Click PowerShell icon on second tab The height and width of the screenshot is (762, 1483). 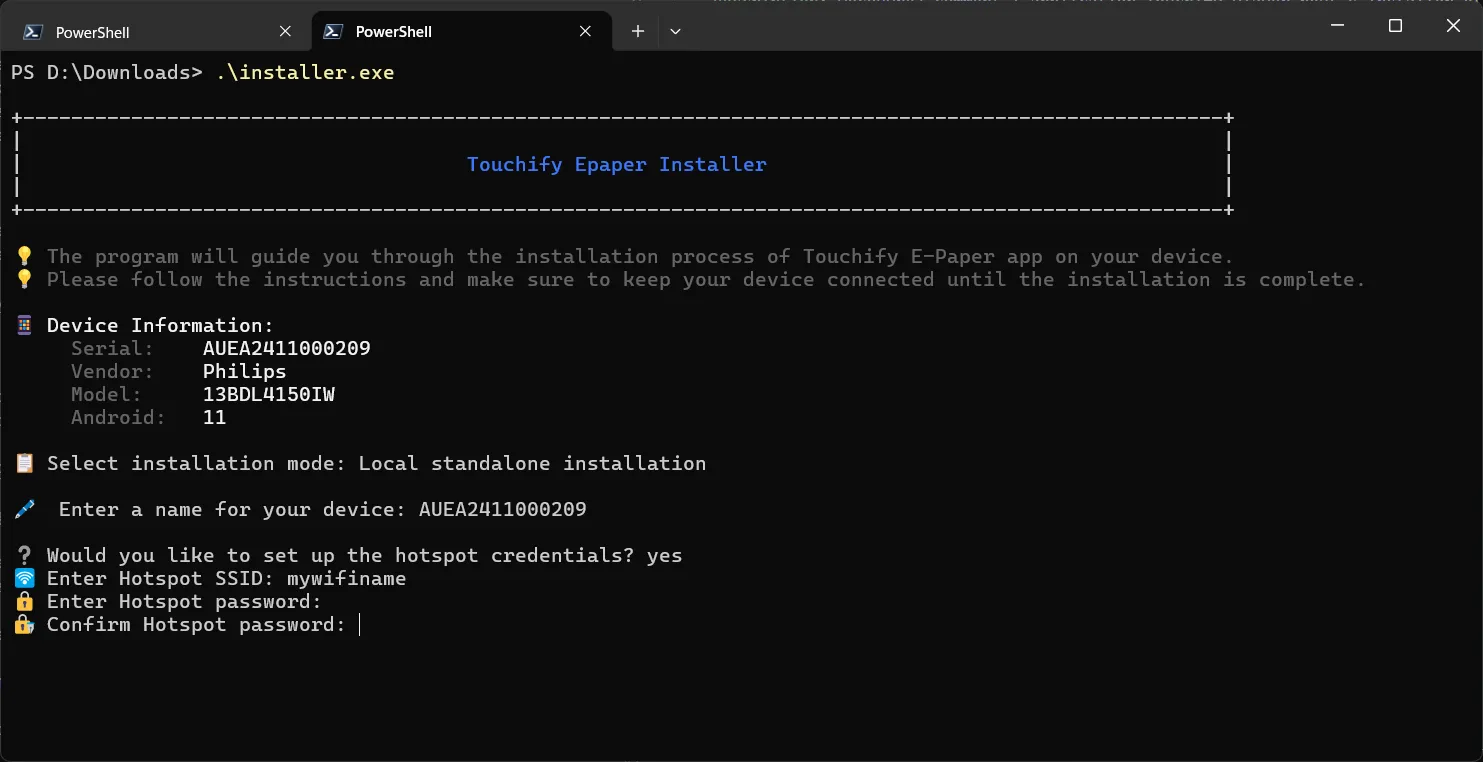point(334,32)
